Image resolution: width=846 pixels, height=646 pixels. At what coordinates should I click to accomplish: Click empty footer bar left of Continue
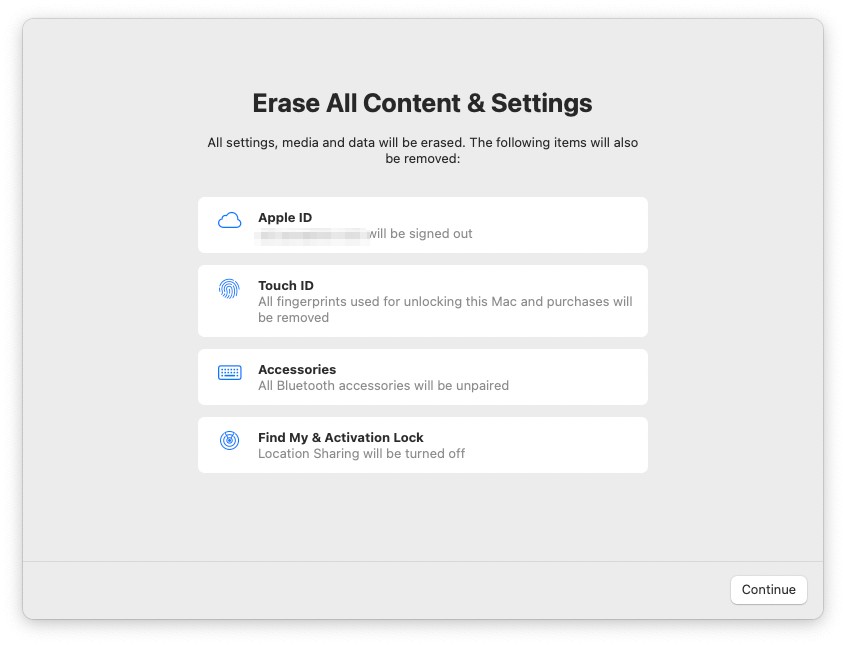pyautogui.click(x=400, y=590)
